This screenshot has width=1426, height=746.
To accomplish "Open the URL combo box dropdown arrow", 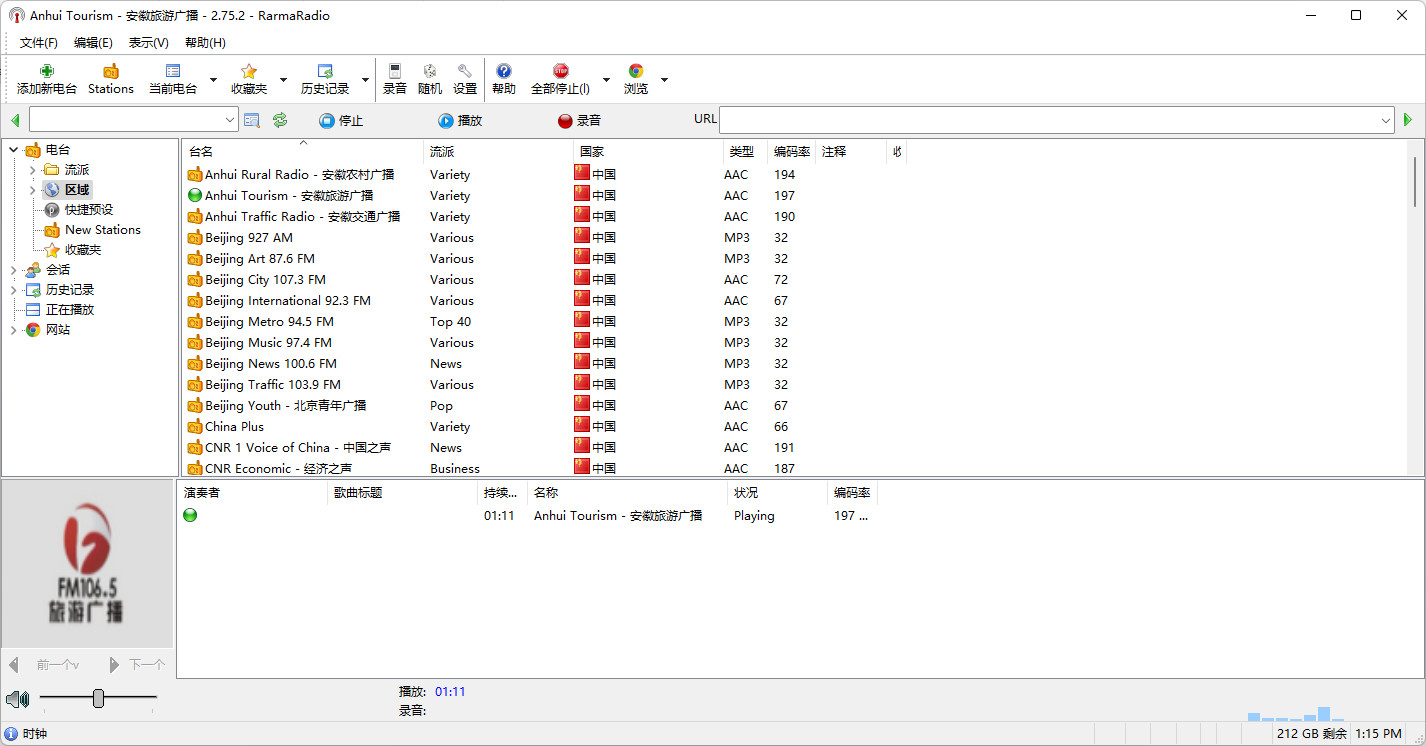I will tap(1386, 120).
